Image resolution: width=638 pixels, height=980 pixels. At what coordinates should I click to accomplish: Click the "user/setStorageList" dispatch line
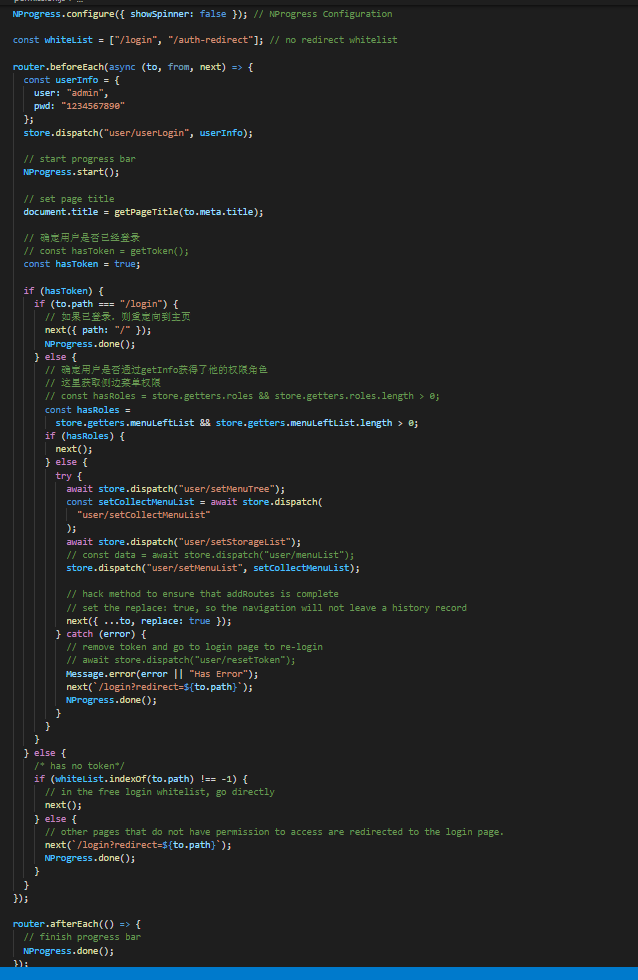pyautogui.click(x=184, y=542)
